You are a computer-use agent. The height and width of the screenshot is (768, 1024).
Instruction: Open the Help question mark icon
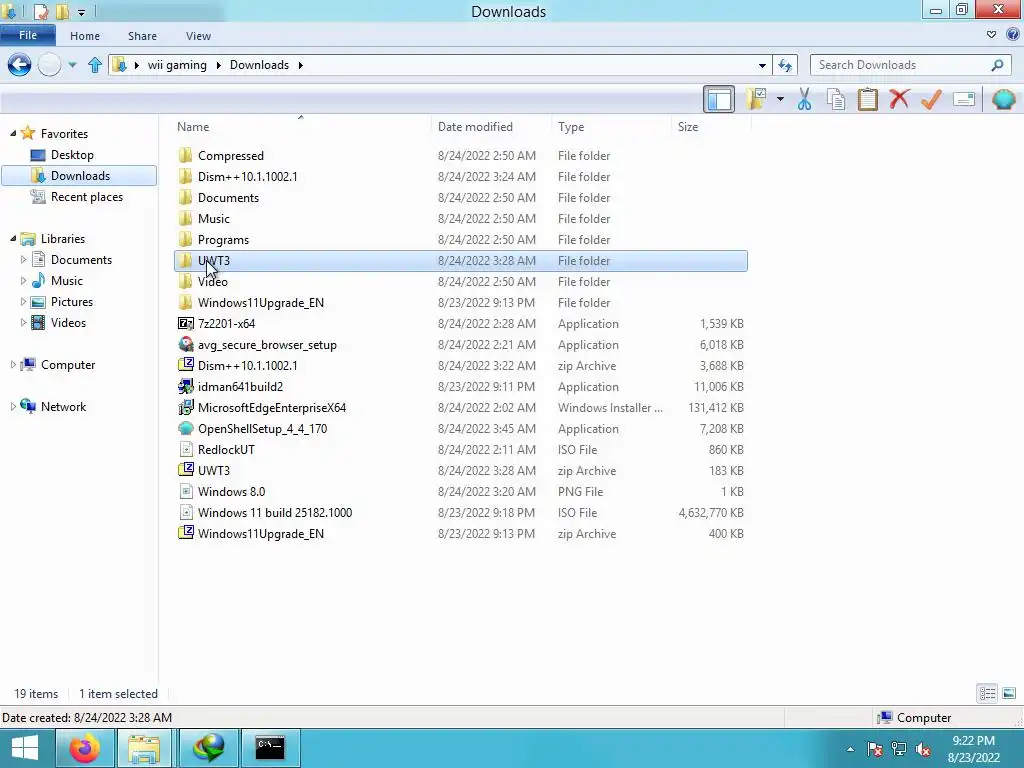coord(1013,35)
